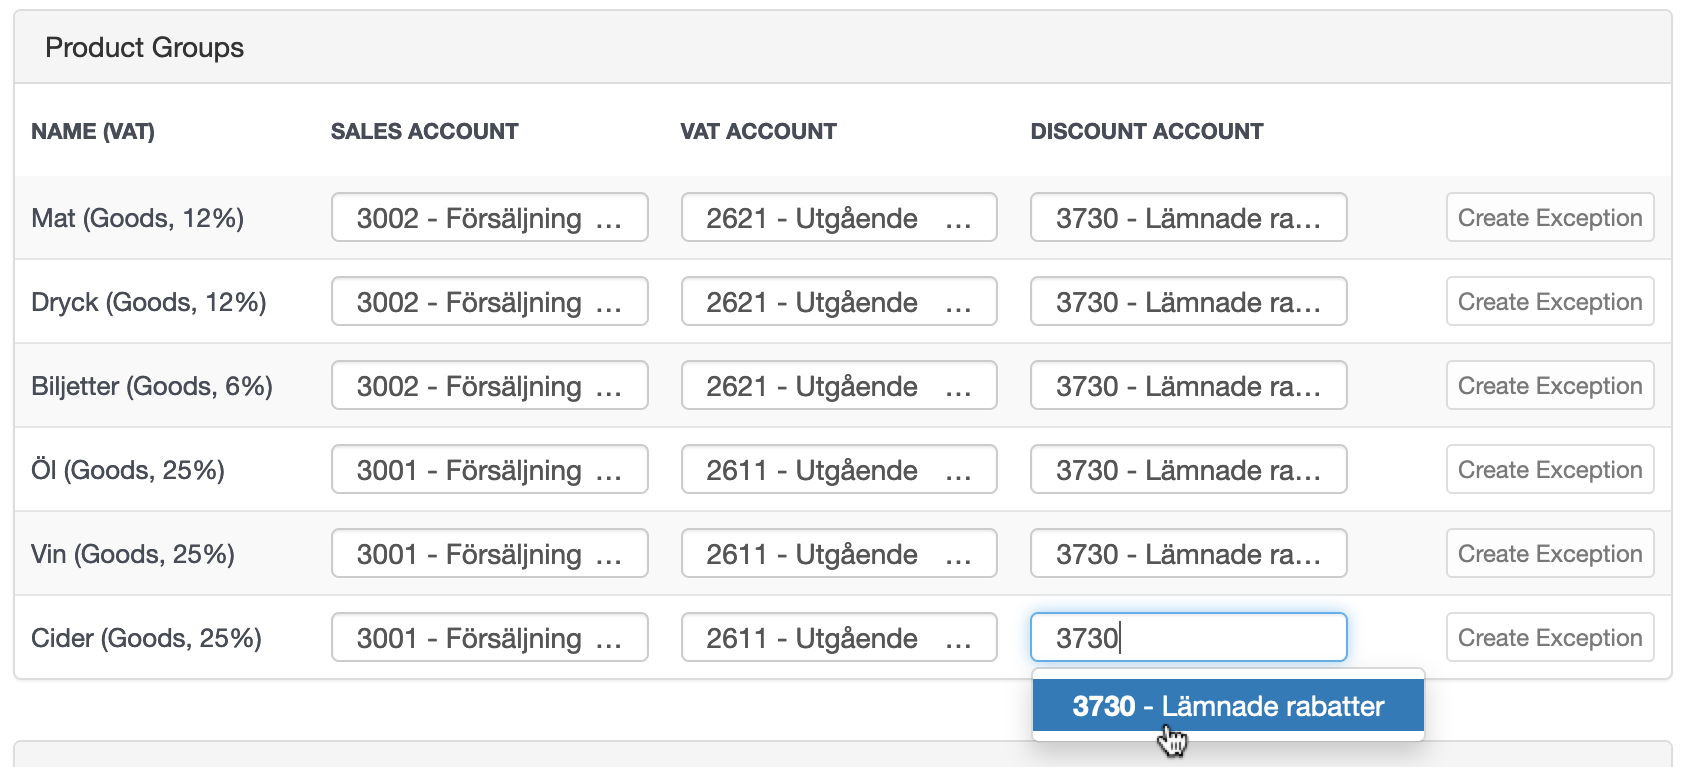Open the Öl VAT account dropdown
Viewport: 1688px width, 767px height.
tap(839, 469)
